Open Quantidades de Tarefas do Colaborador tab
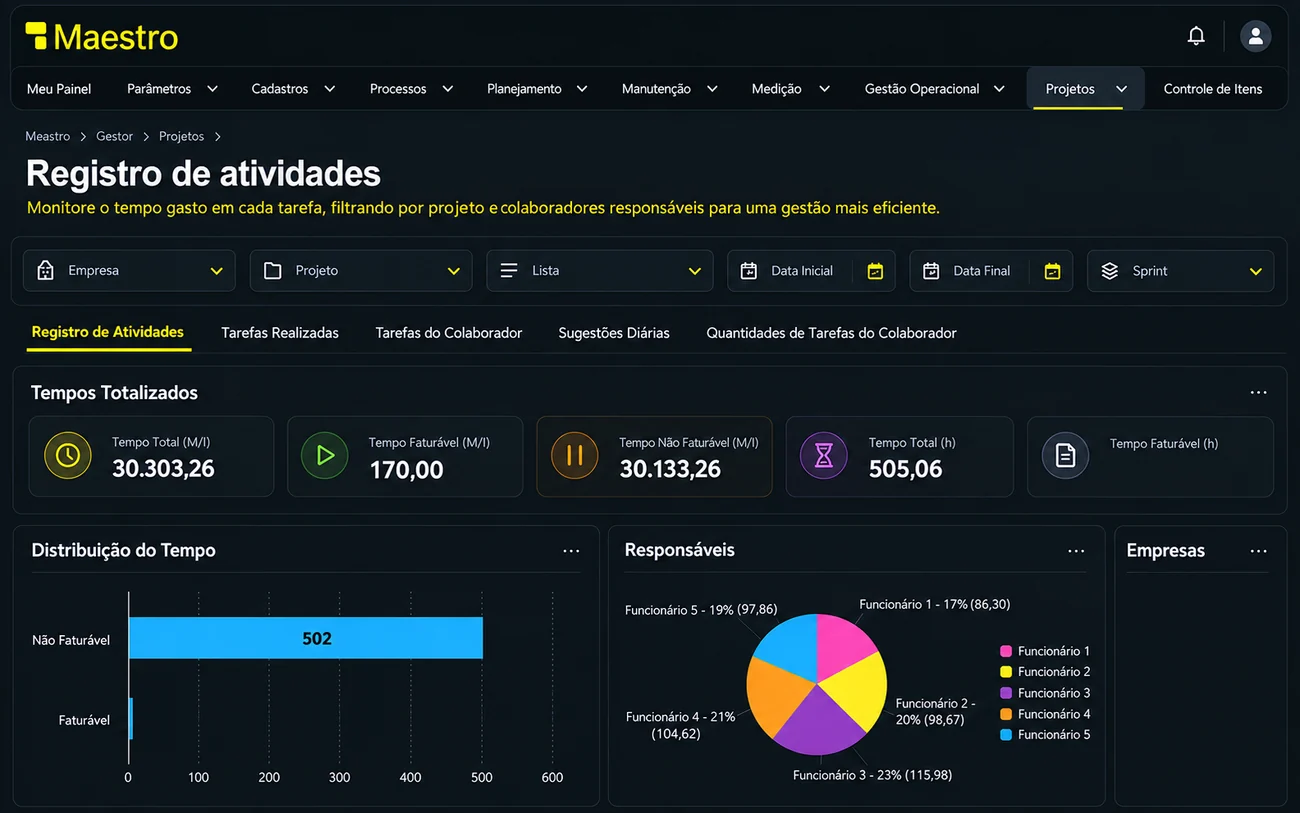The image size is (1300, 813). pyautogui.click(x=831, y=333)
